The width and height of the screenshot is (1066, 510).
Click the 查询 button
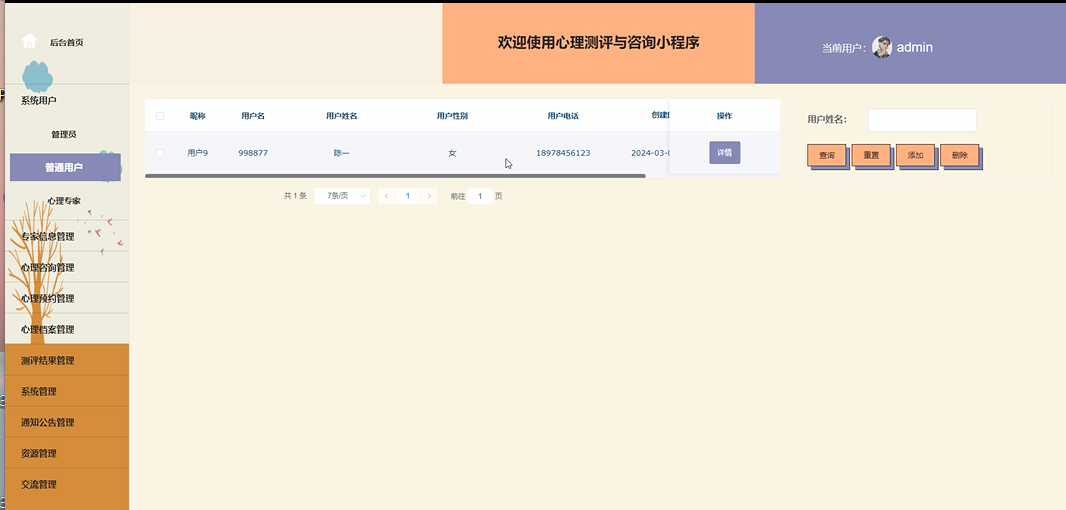pos(826,155)
